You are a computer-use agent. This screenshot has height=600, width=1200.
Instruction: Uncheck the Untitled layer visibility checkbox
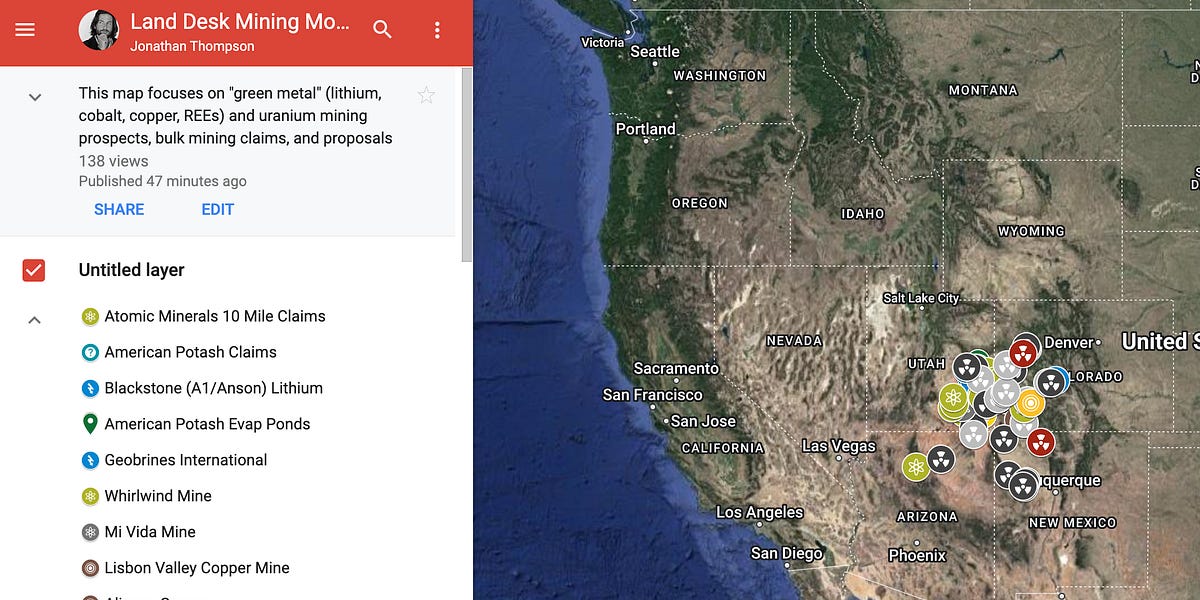tap(34, 270)
